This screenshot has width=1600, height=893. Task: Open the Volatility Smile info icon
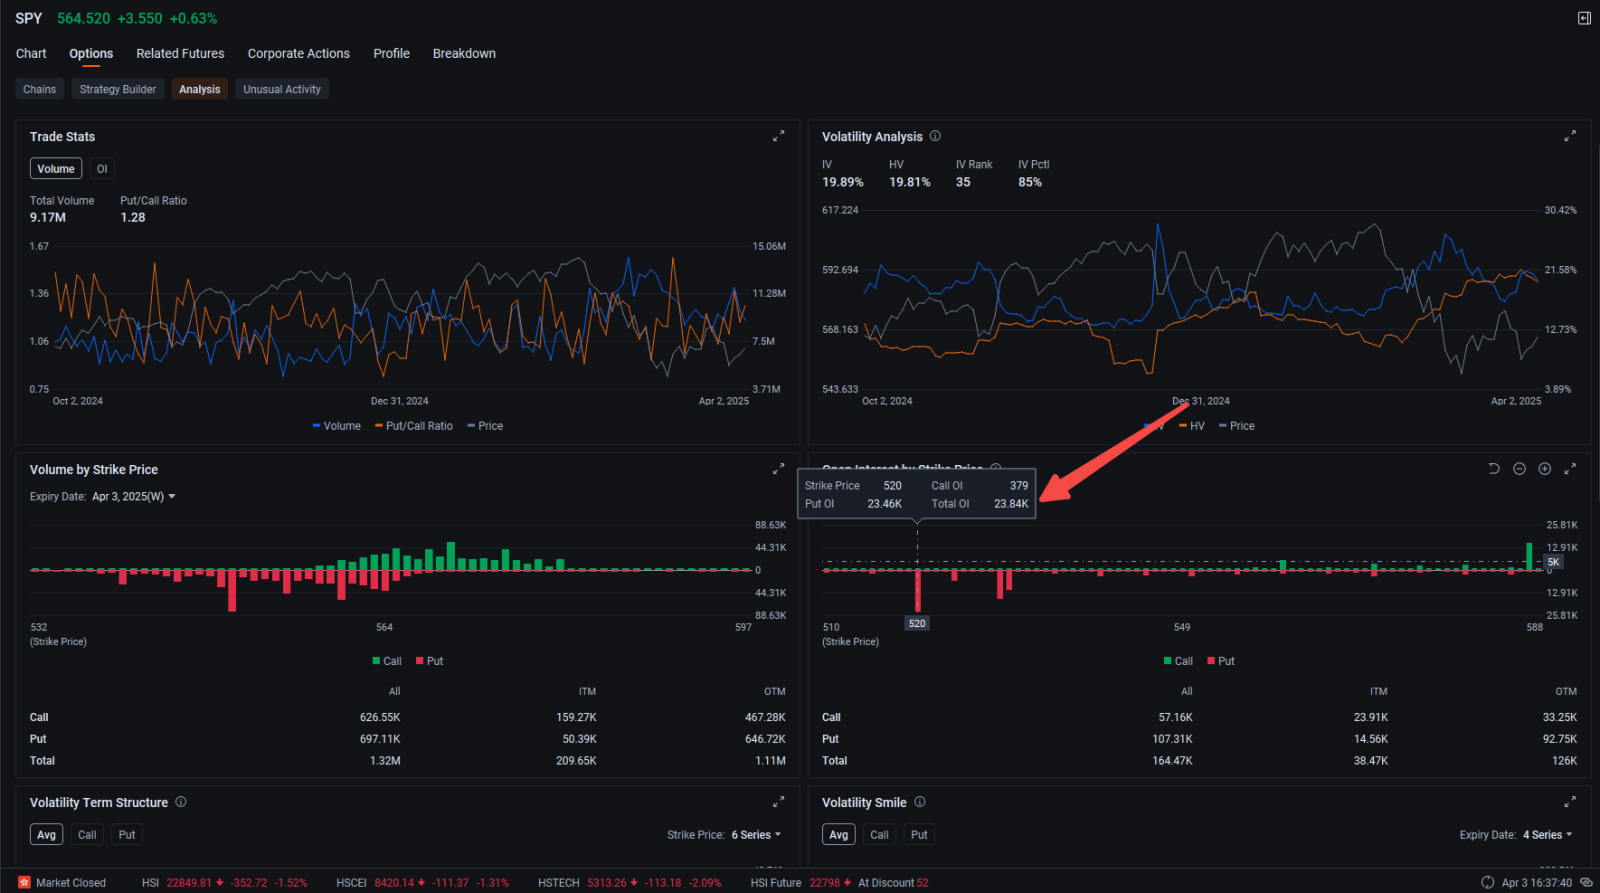[919, 802]
